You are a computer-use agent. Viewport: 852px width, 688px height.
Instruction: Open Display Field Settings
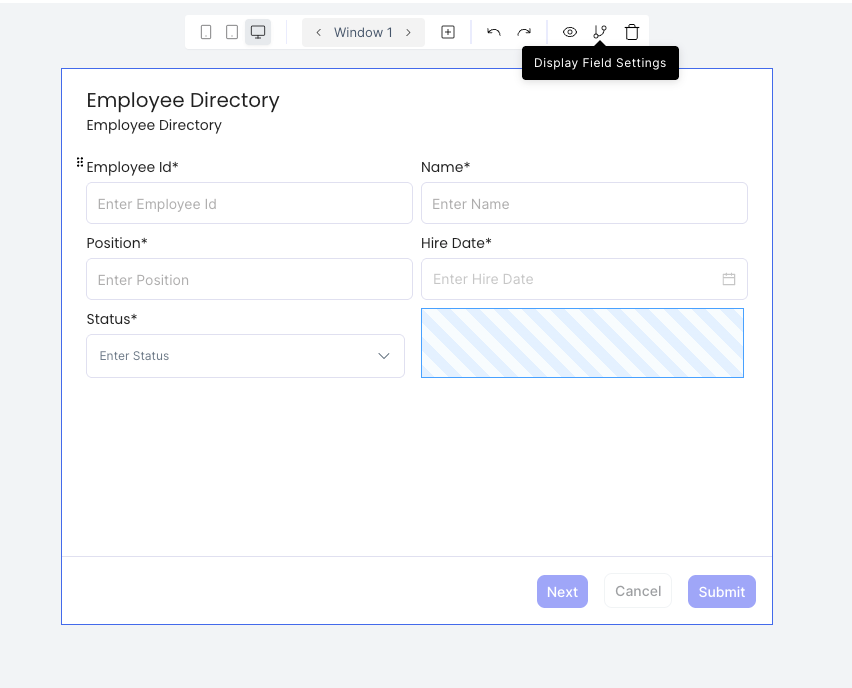600,32
